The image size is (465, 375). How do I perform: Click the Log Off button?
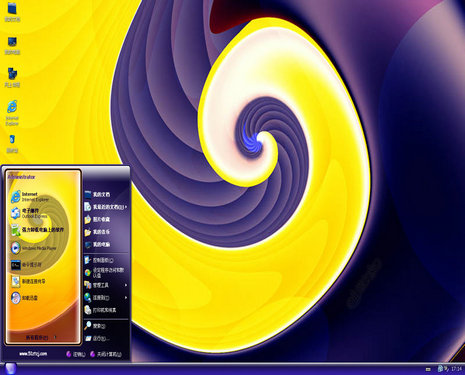(76, 354)
